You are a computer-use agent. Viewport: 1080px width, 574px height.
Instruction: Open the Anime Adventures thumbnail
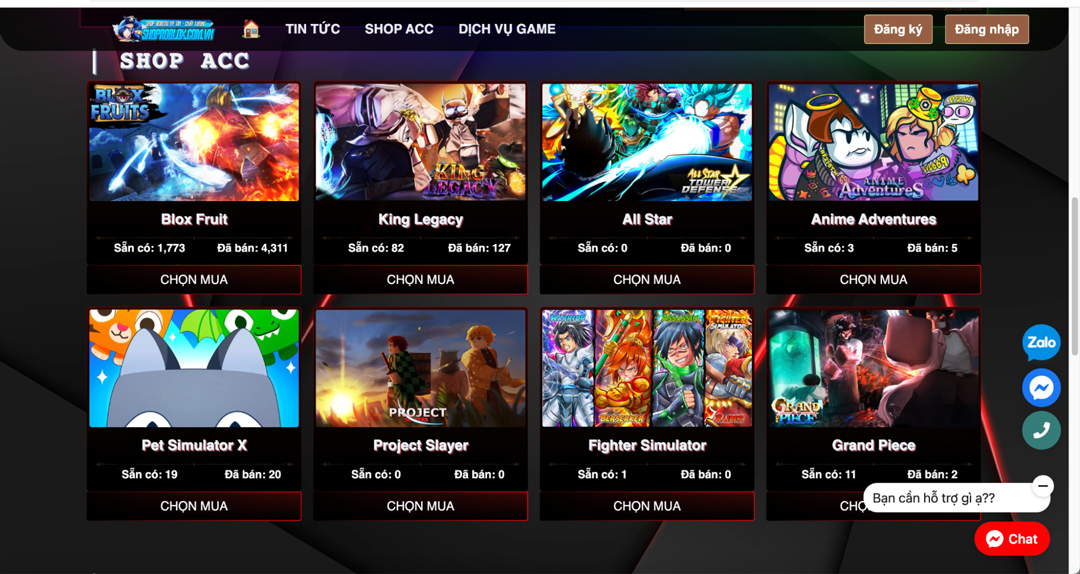tap(873, 143)
